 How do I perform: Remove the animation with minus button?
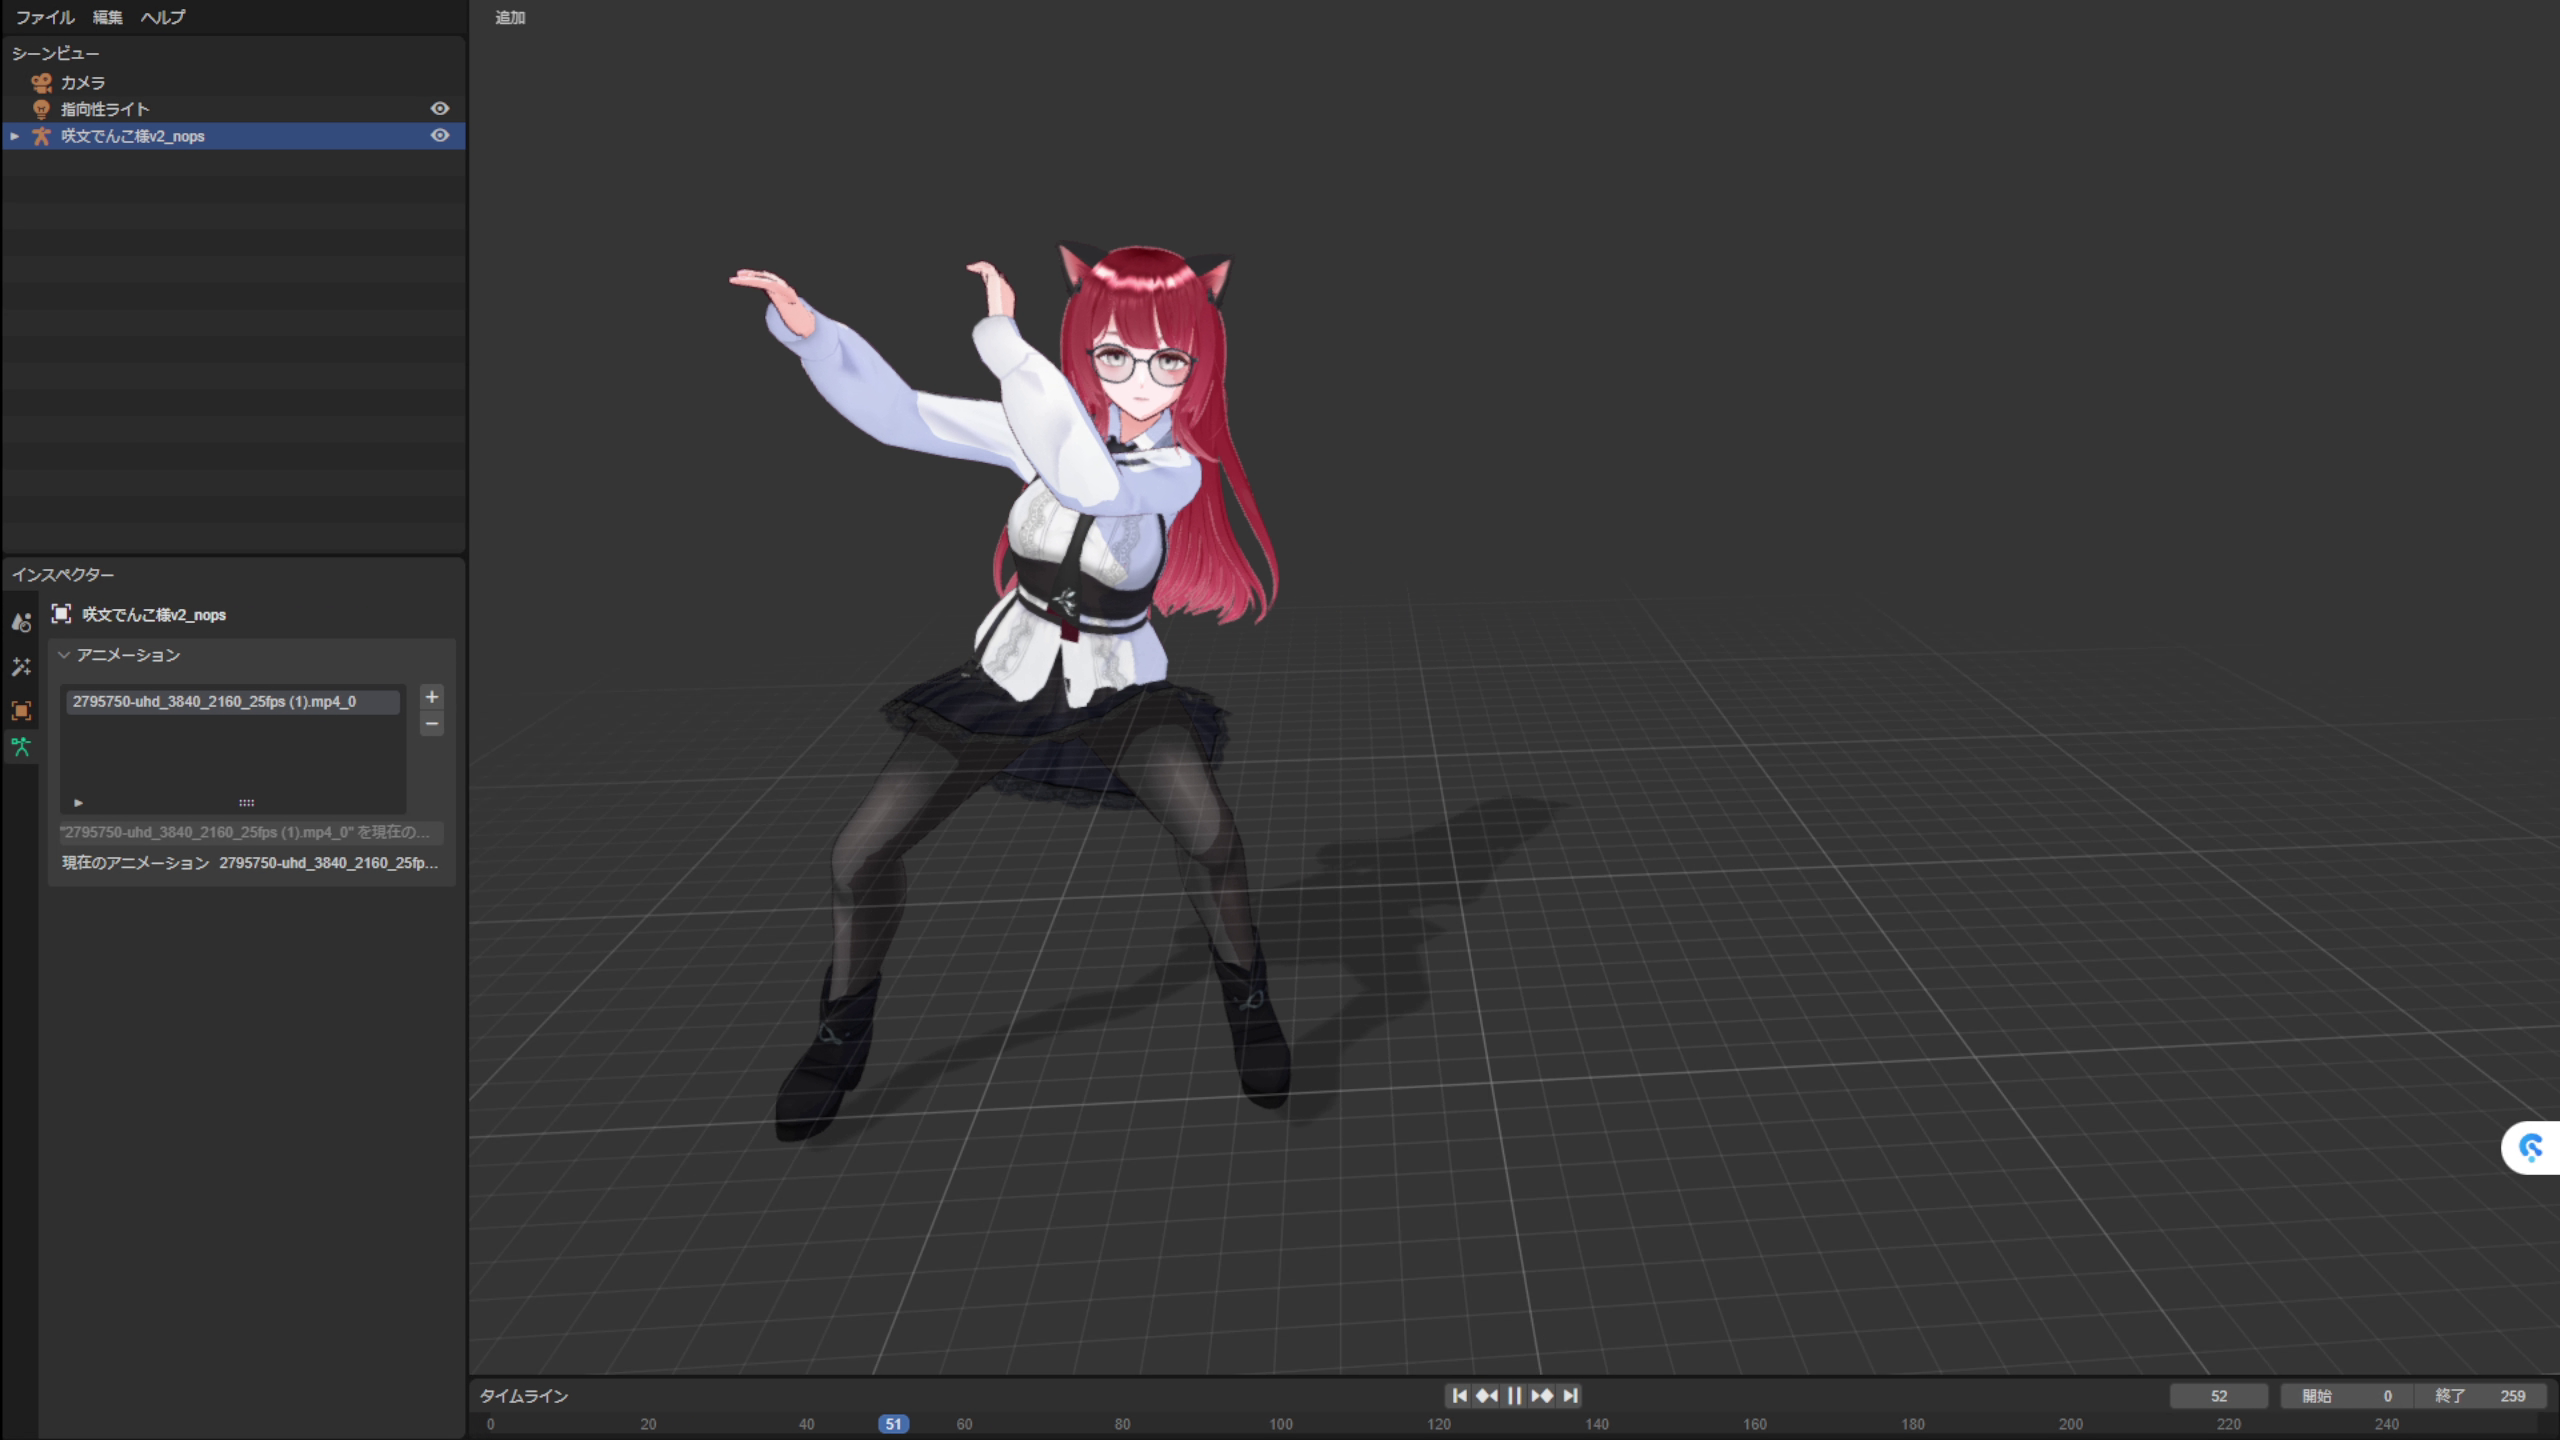click(x=432, y=724)
